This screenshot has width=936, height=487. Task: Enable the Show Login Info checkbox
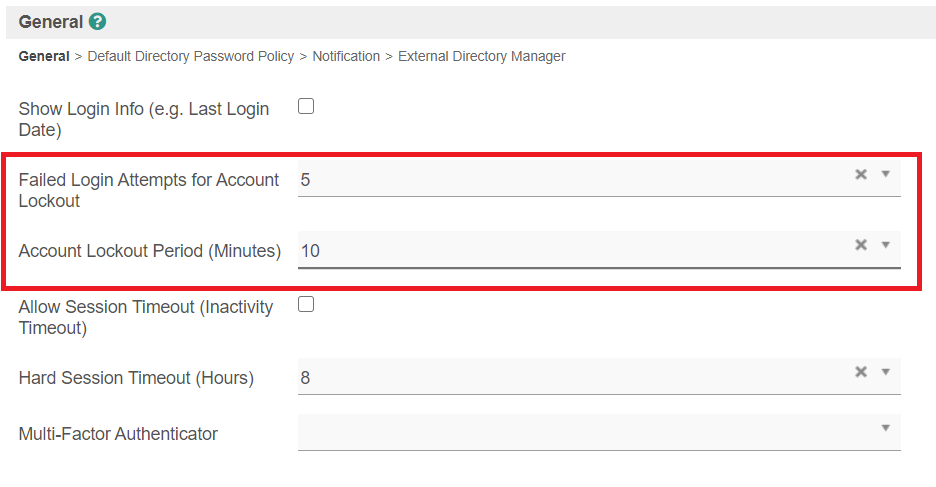click(306, 106)
